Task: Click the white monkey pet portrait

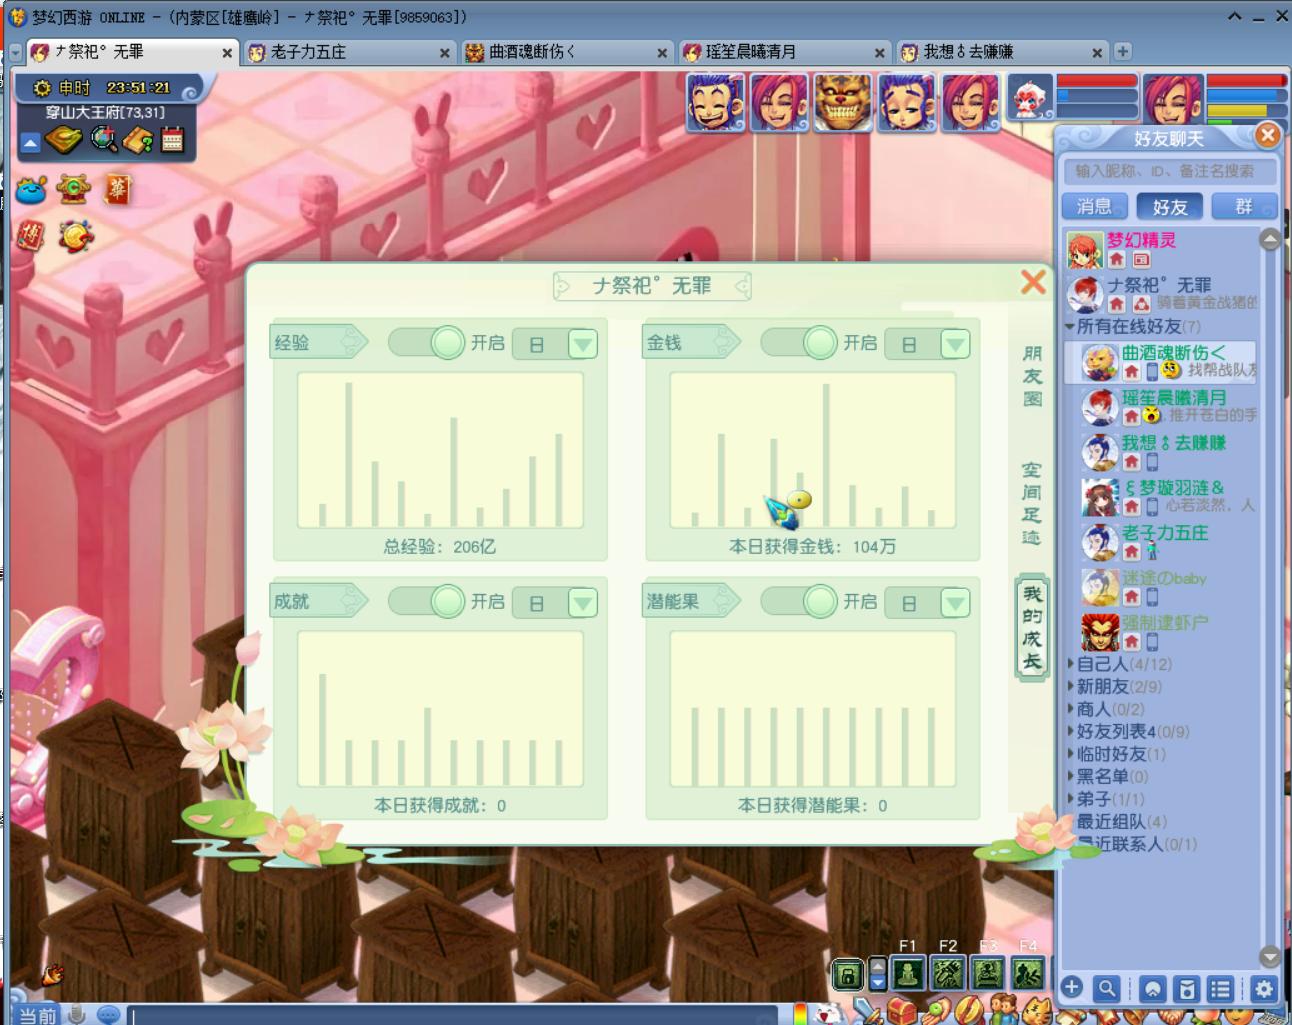Action: click(1030, 98)
